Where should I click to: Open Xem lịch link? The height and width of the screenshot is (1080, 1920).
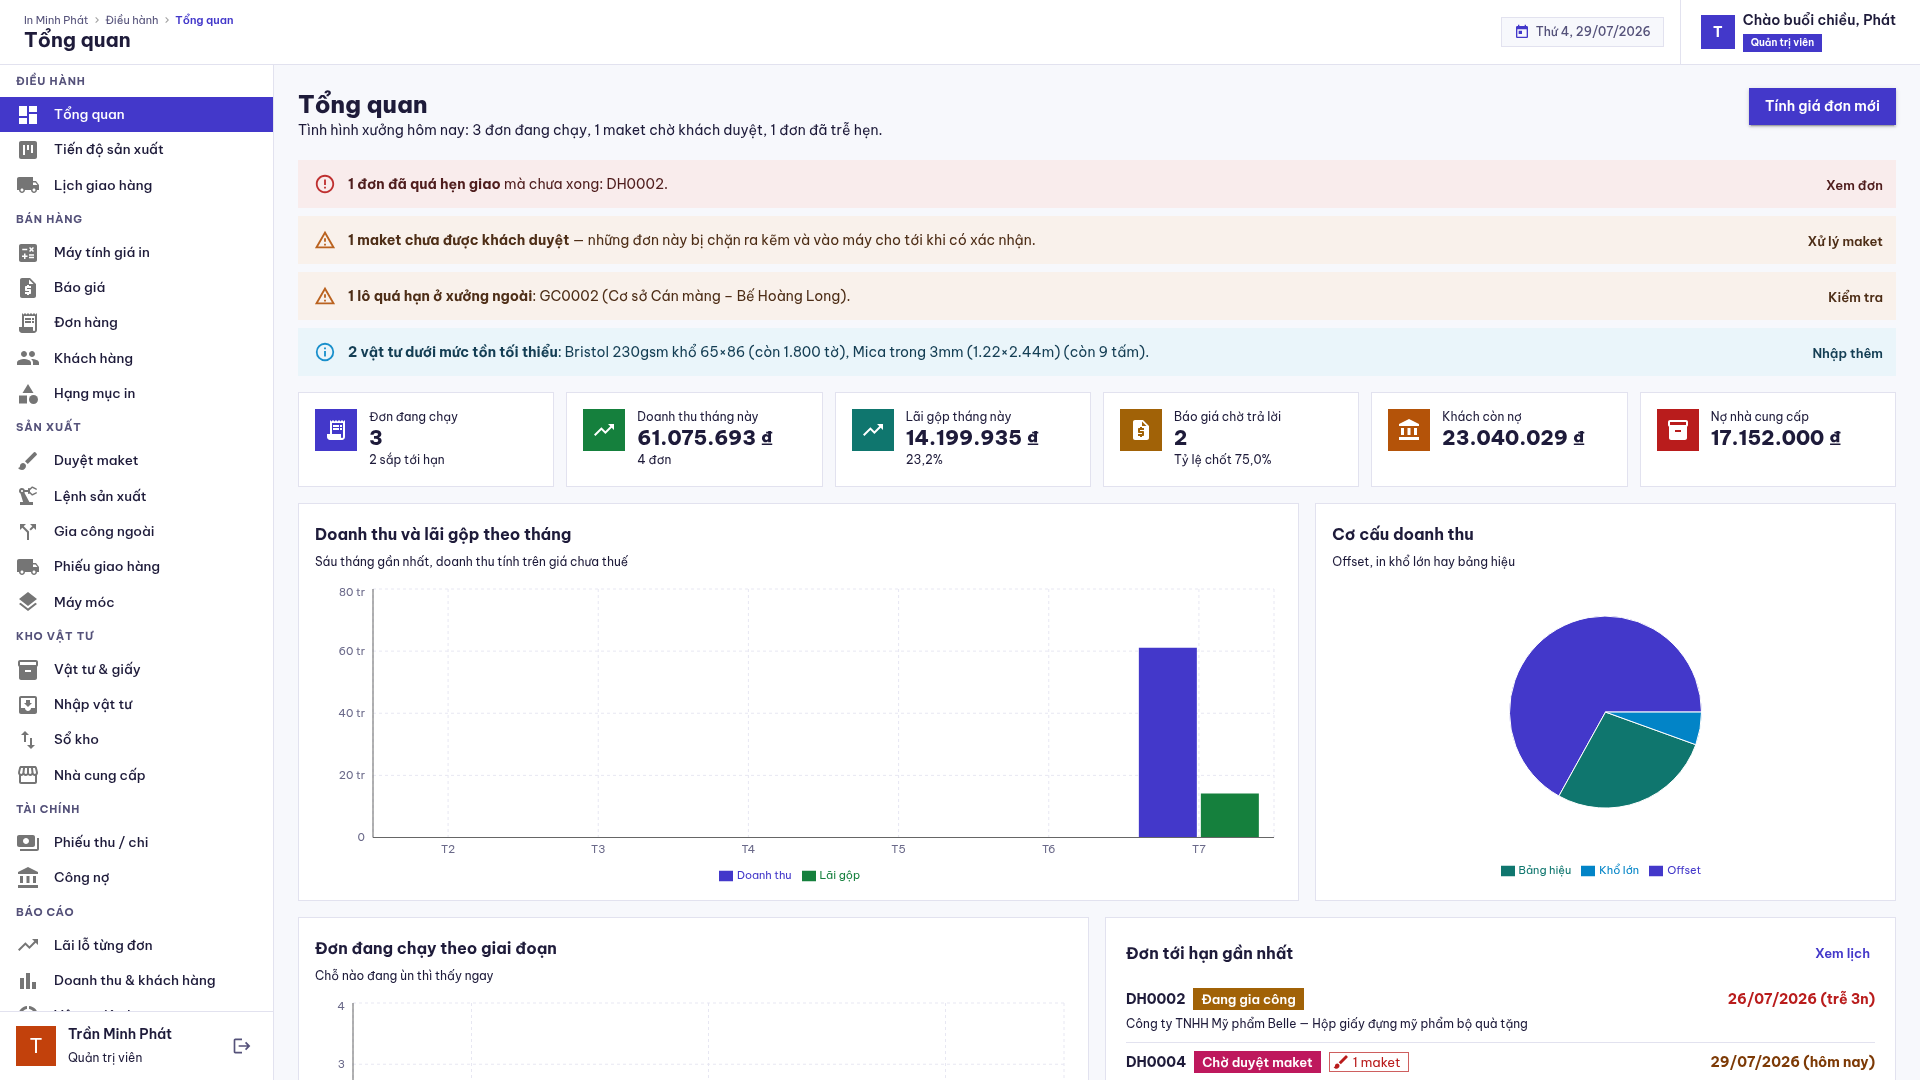[1842, 953]
